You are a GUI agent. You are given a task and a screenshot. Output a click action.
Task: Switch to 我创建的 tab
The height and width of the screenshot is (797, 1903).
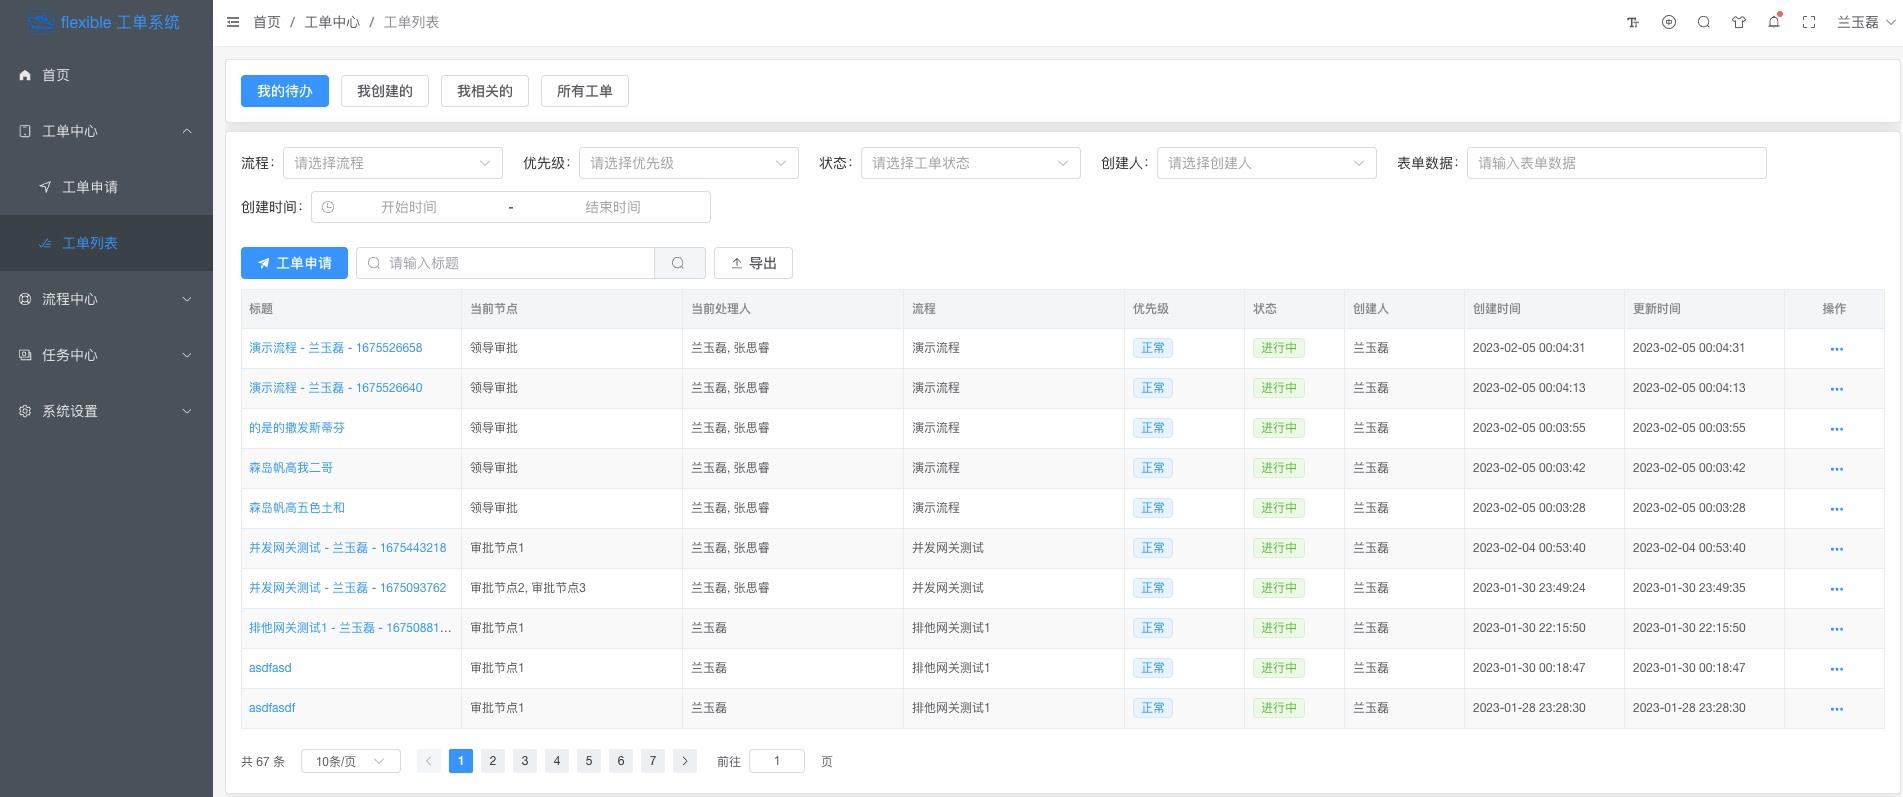[385, 91]
